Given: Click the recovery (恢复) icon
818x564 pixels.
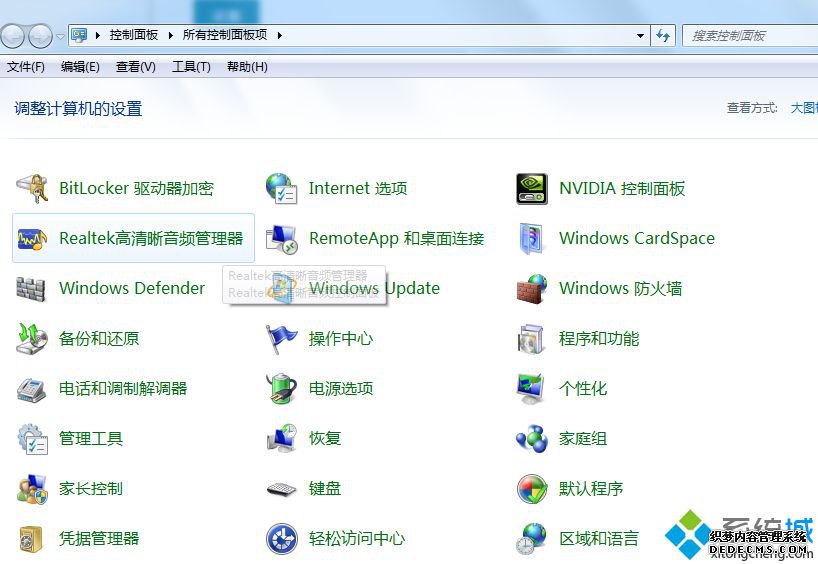Looking at the screenshot, I should pos(282,438).
